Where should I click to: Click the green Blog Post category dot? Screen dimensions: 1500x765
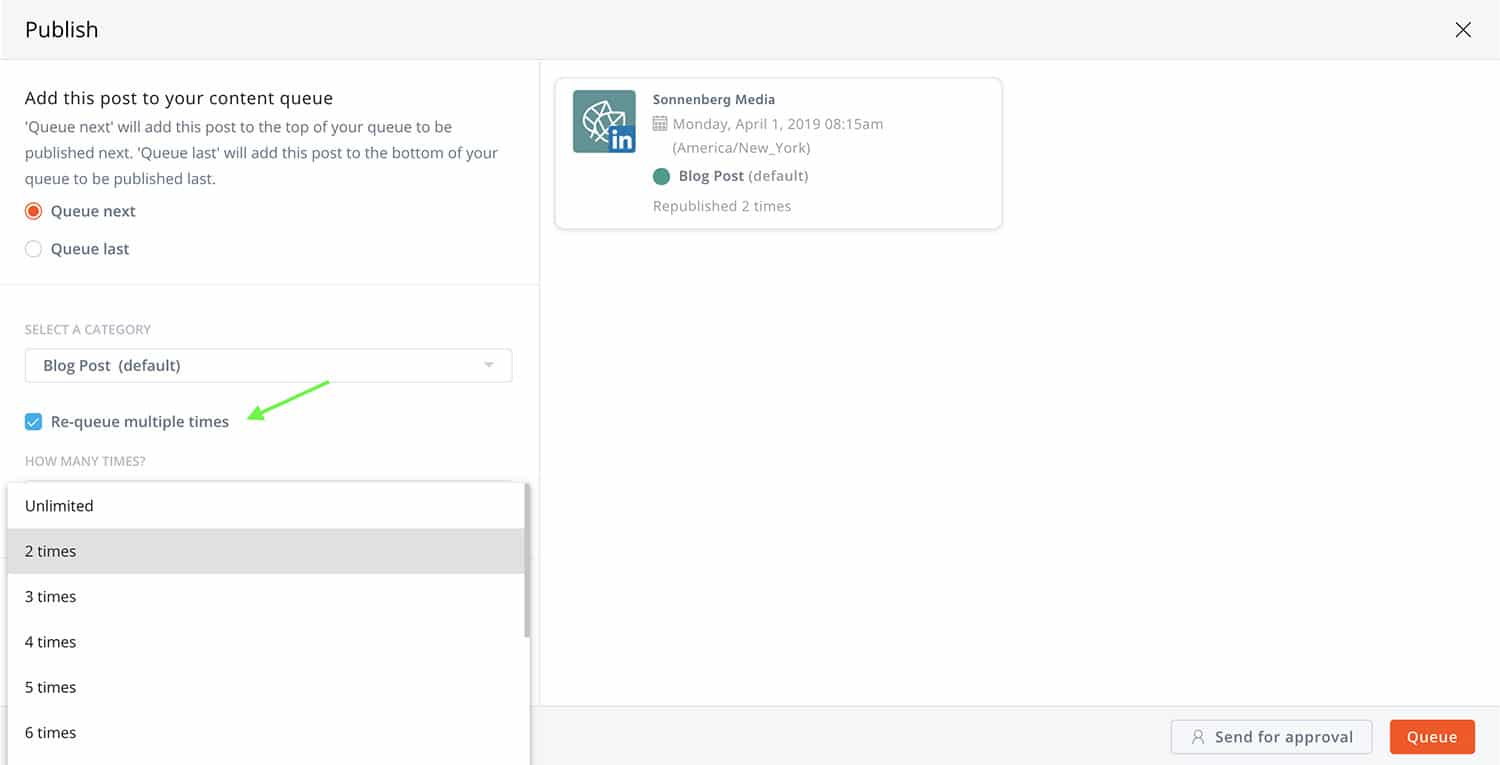pyautogui.click(x=661, y=176)
